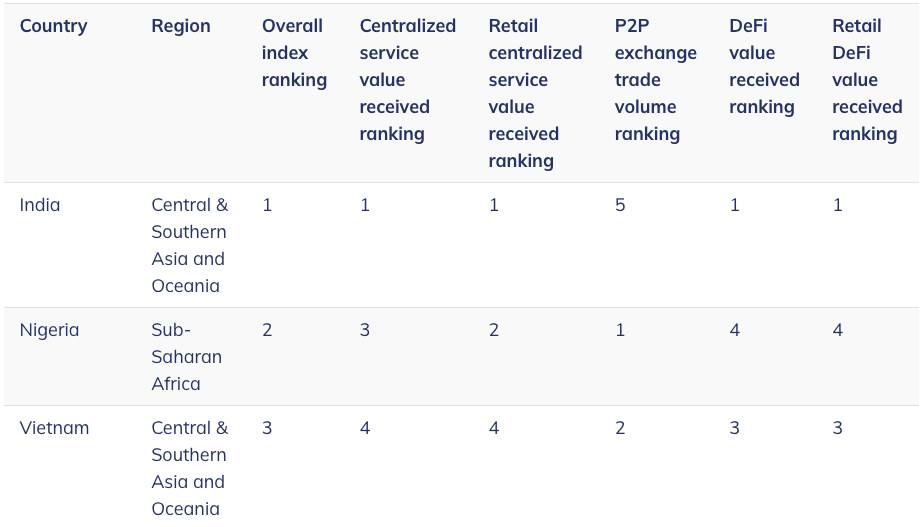This screenshot has width=923, height=527.
Task: Click the Retail DeFi value received header
Action: click(867, 79)
